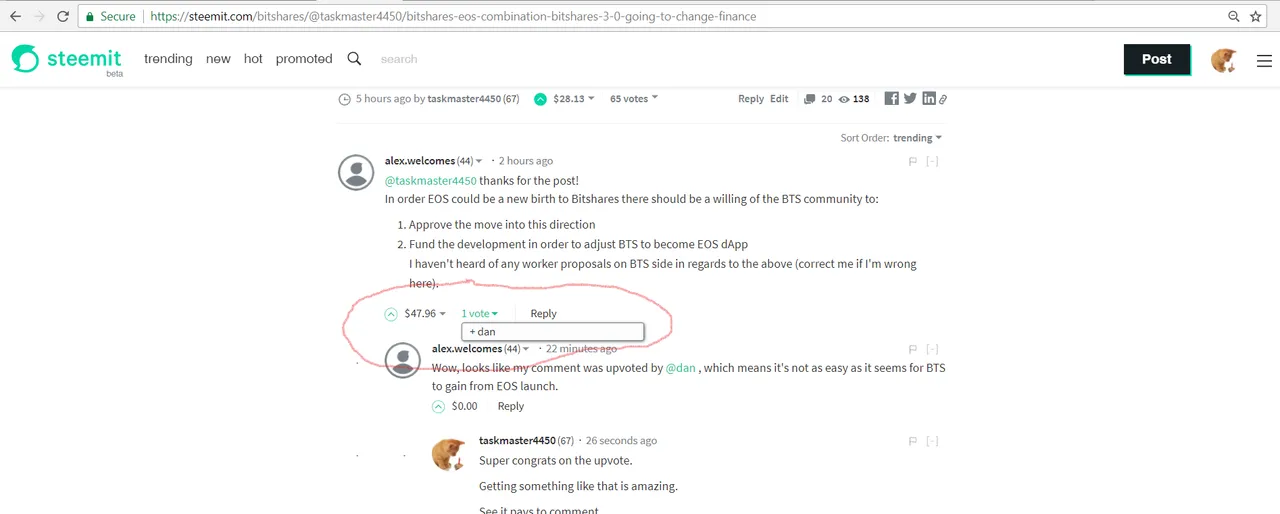Flag the taskmaster4450 26 seconds ago comment

pos(912,441)
